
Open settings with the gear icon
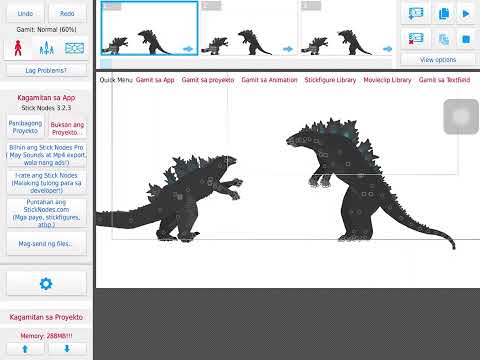point(46,284)
